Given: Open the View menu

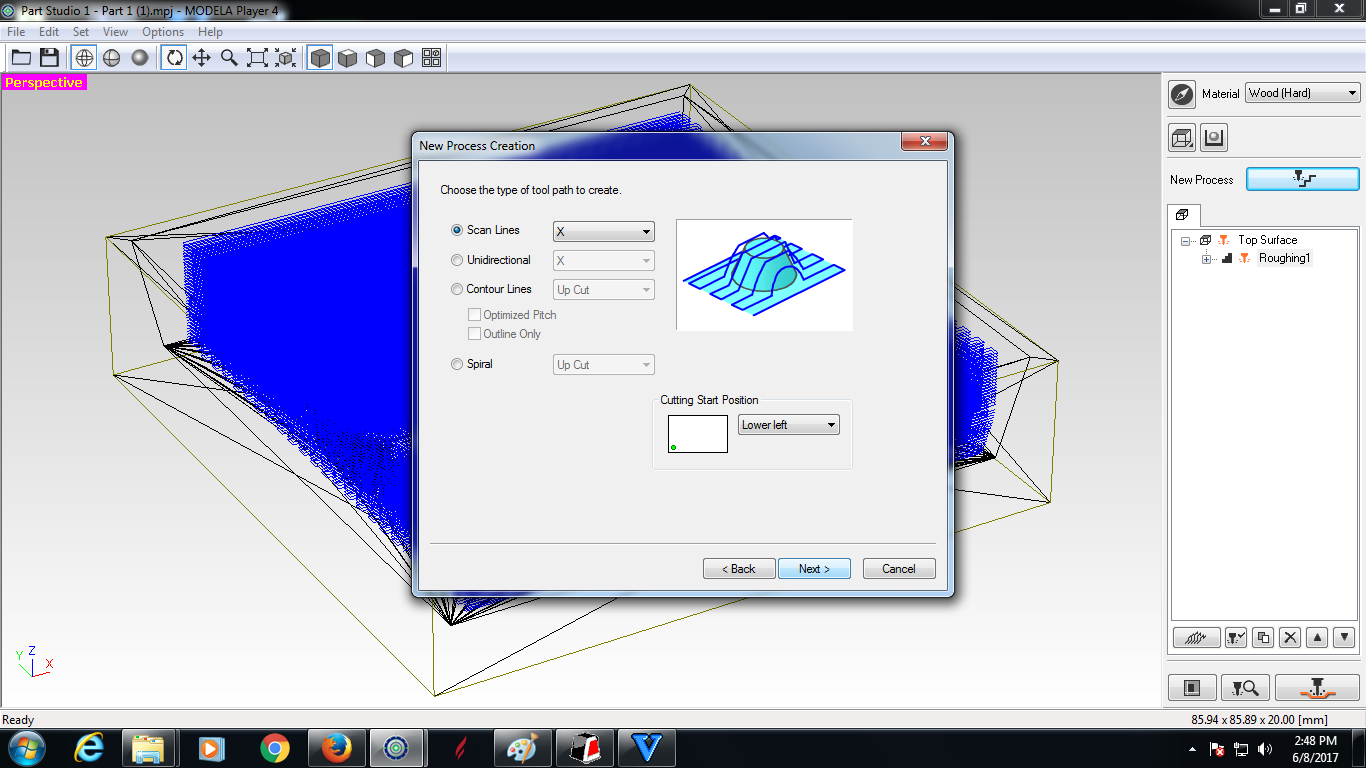Looking at the screenshot, I should click(x=115, y=32).
